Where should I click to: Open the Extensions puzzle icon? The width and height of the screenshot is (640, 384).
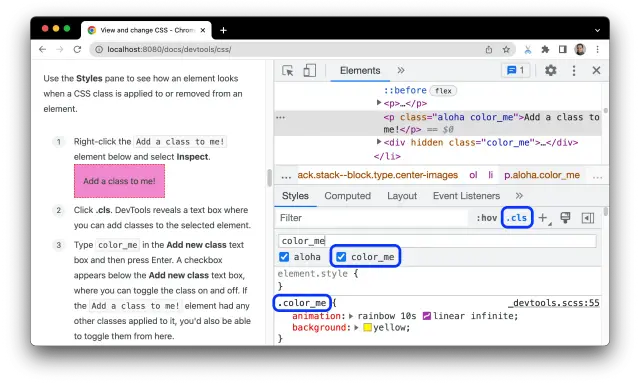545,49
